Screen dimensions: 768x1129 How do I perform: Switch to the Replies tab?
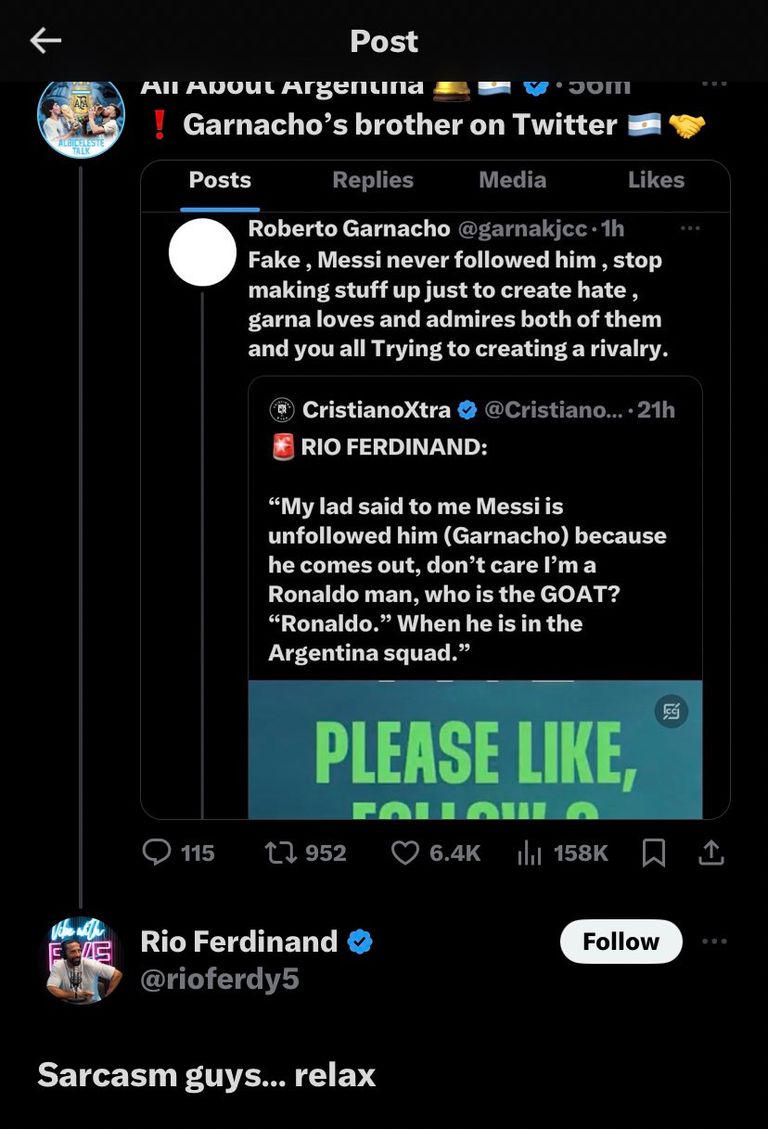[x=372, y=180]
